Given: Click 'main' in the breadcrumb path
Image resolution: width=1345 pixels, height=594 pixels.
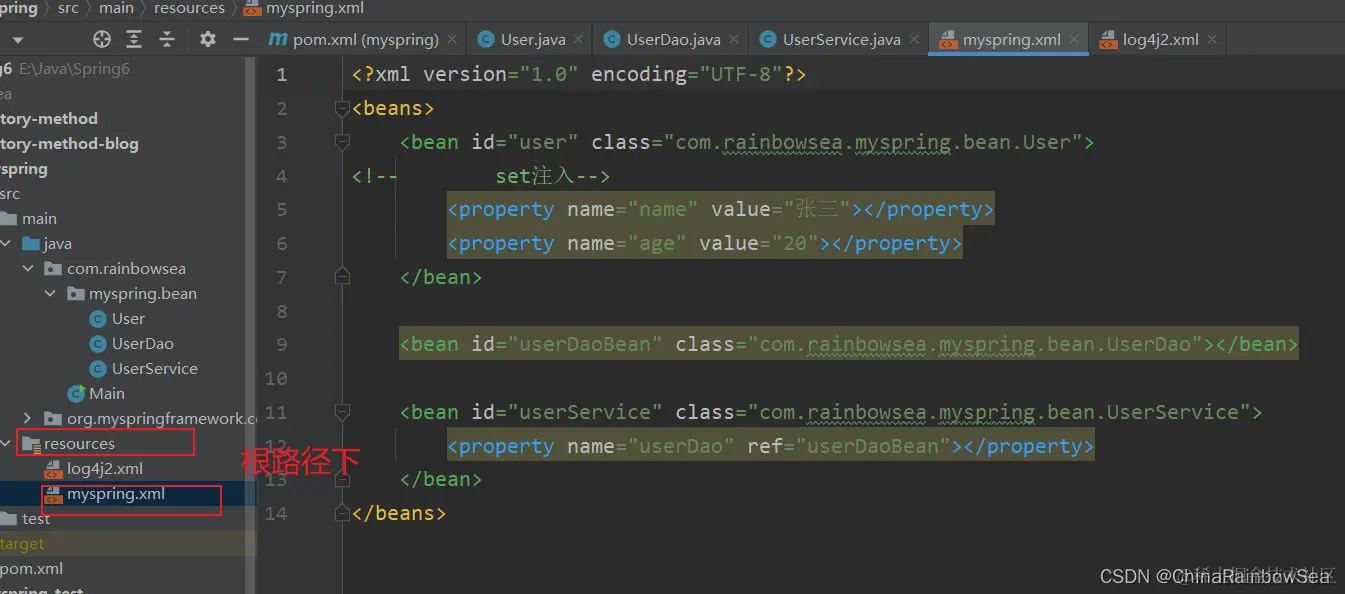Looking at the screenshot, I should coord(116,8).
